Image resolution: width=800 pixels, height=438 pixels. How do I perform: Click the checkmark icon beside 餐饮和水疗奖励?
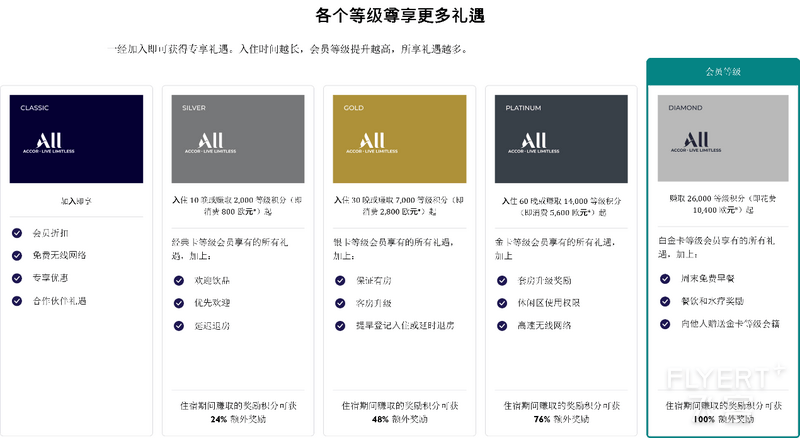click(665, 301)
